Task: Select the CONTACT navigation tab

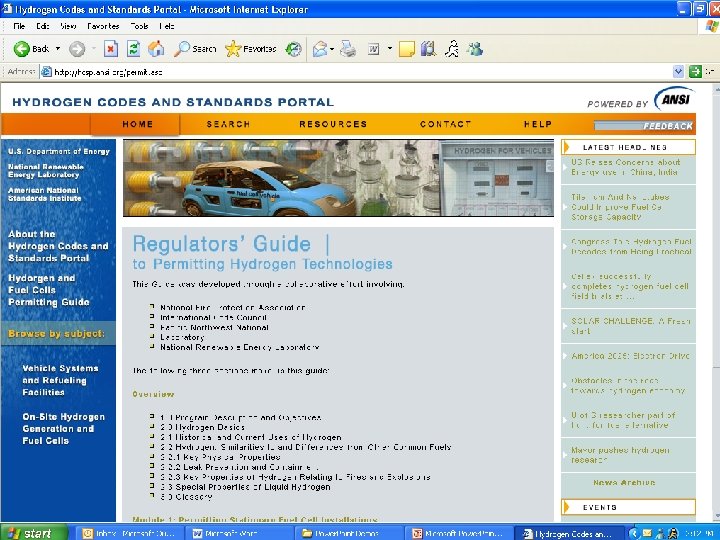Action: (445, 124)
